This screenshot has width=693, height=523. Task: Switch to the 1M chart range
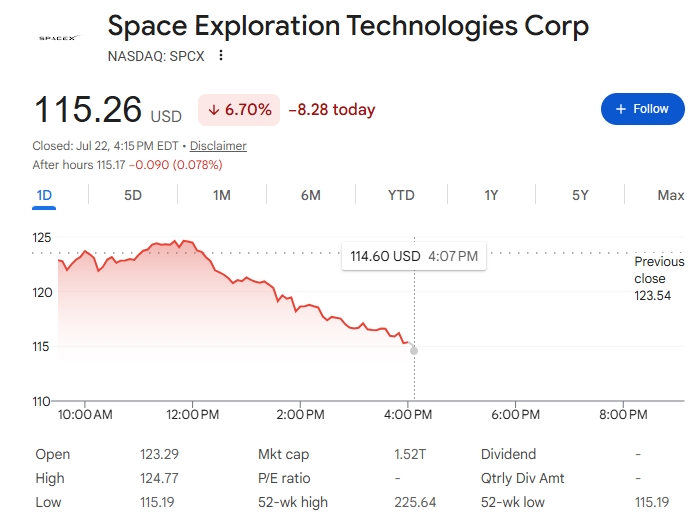(222, 195)
